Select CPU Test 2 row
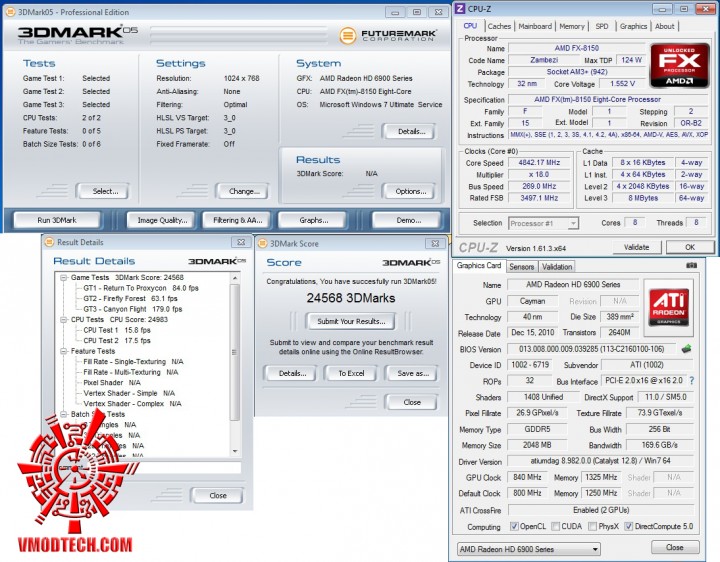The width and height of the screenshot is (720, 562). pyautogui.click(x=117, y=341)
